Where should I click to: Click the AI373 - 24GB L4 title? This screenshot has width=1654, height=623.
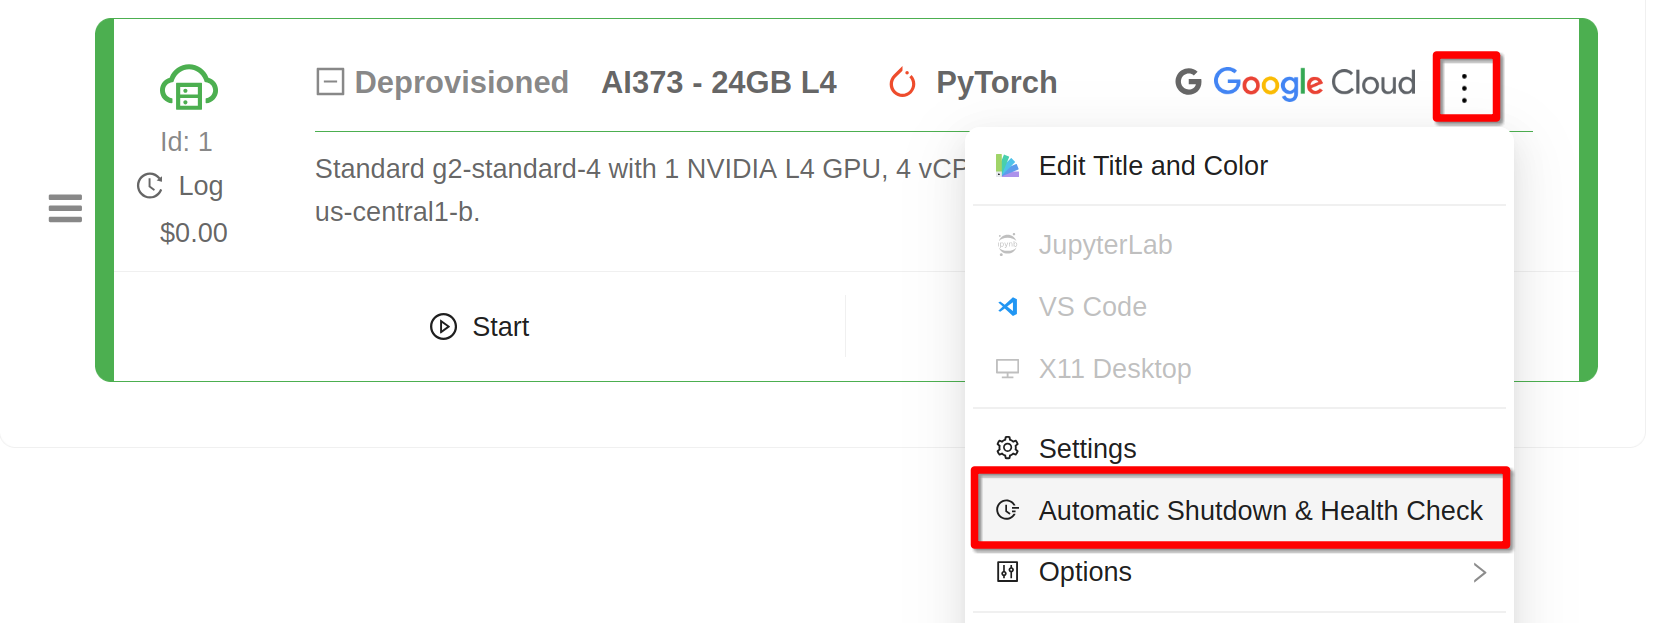pos(718,83)
